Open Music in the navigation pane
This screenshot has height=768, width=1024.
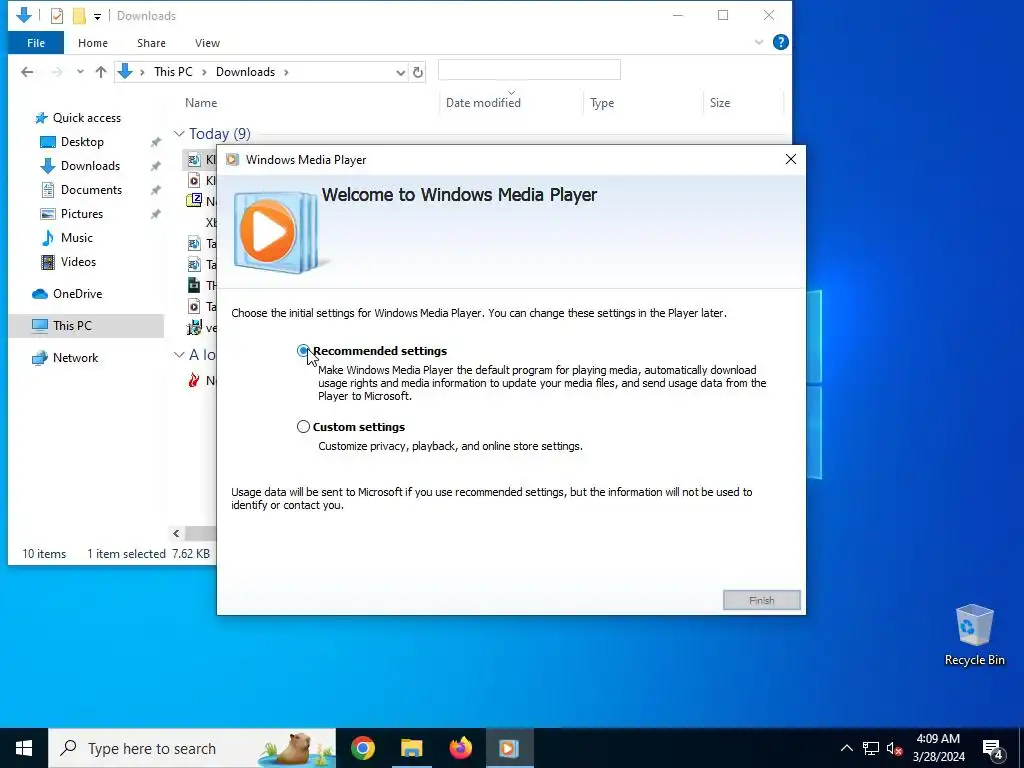[76, 238]
